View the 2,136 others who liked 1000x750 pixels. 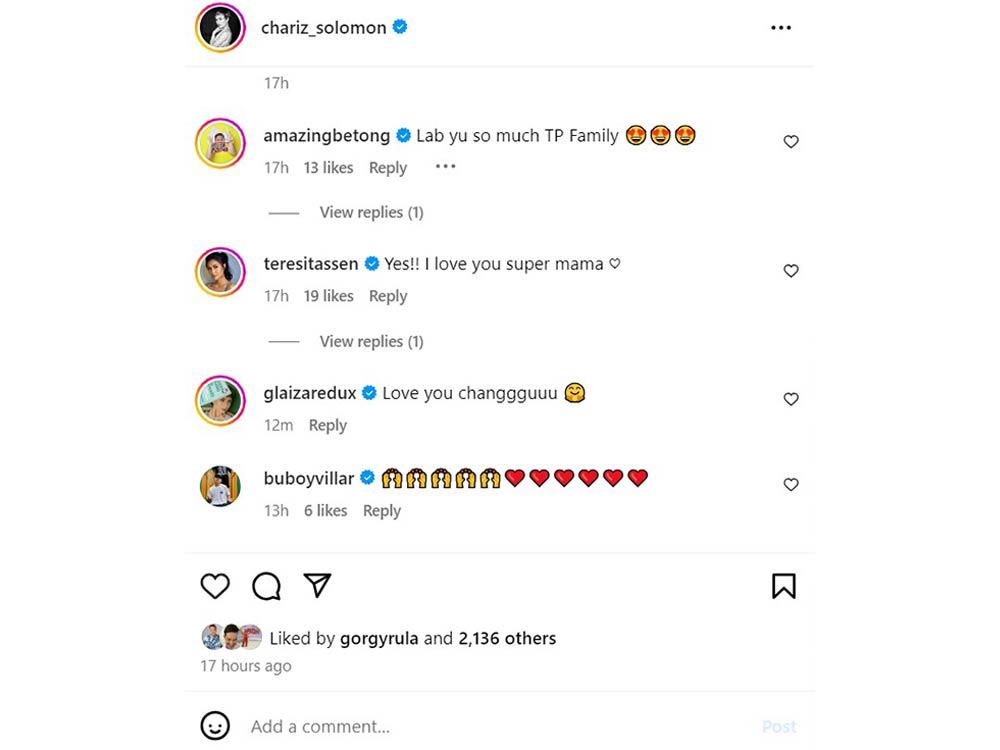point(507,638)
